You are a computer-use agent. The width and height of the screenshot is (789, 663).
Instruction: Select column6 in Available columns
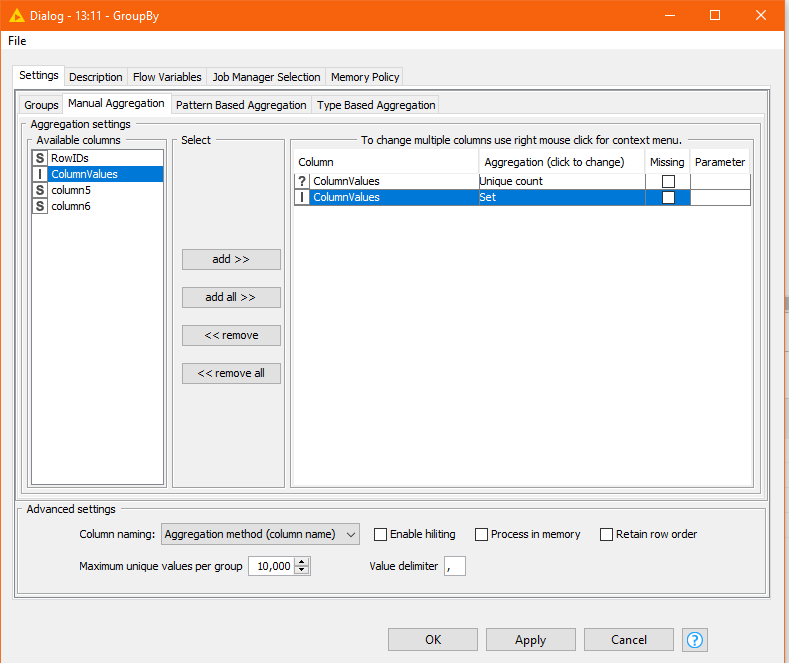[98, 206]
